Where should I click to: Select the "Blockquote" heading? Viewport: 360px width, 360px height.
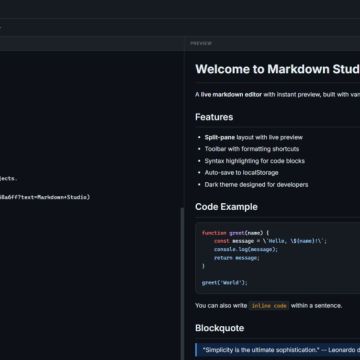(x=220, y=328)
